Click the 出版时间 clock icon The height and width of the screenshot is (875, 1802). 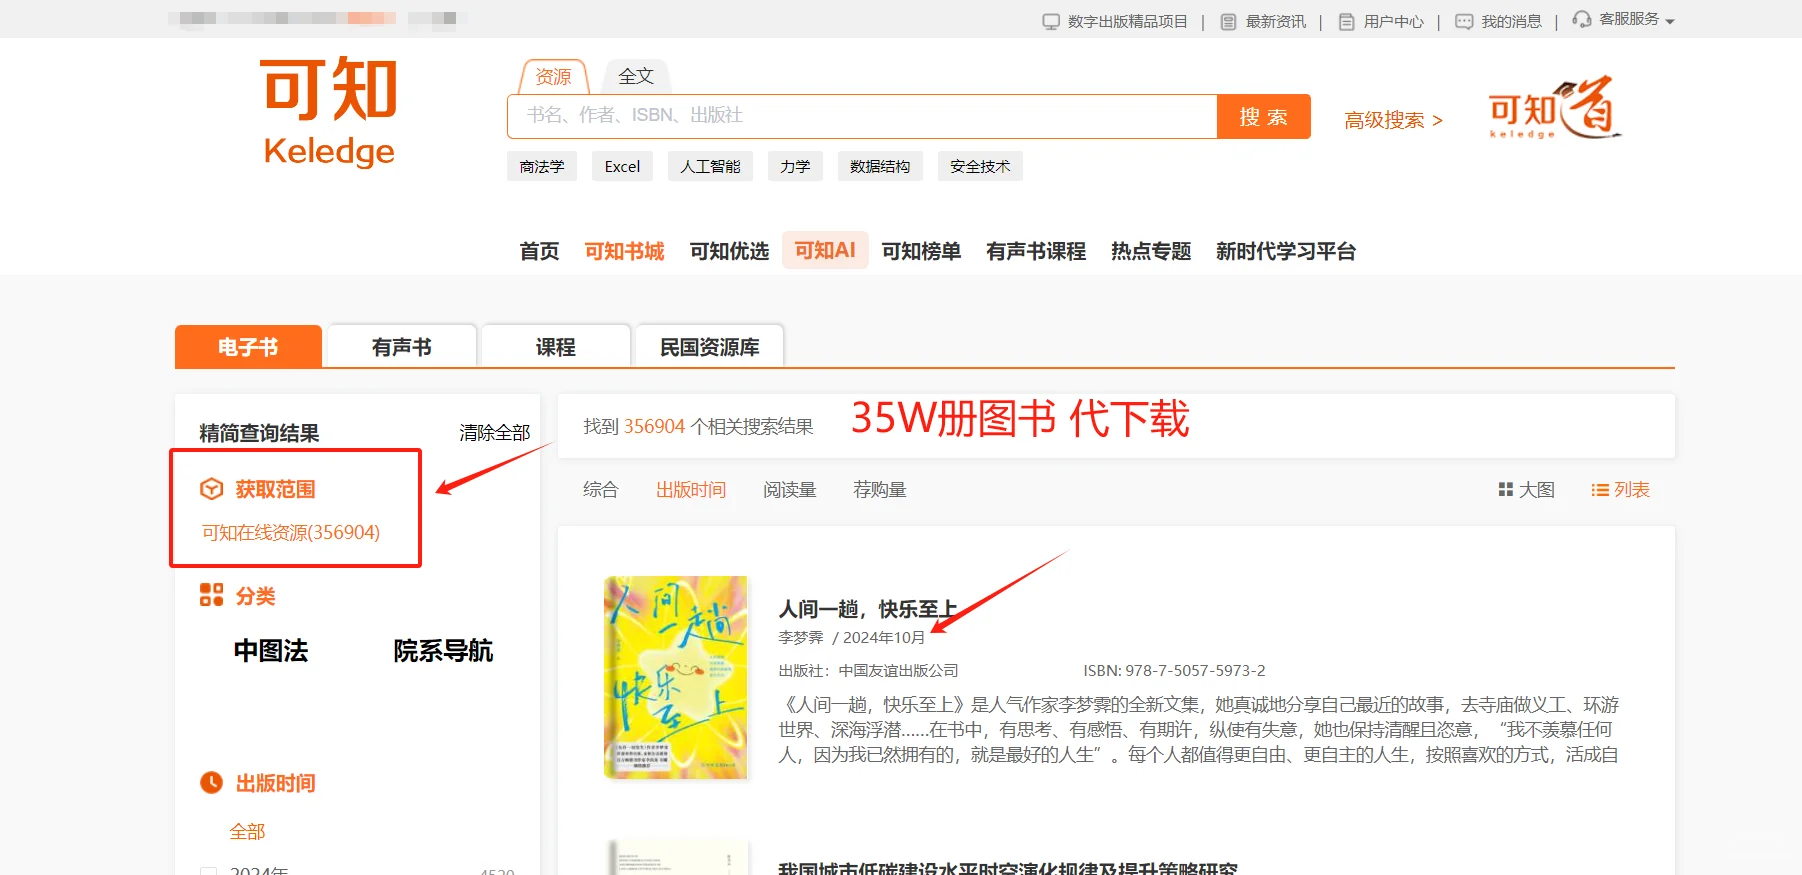[x=212, y=782]
